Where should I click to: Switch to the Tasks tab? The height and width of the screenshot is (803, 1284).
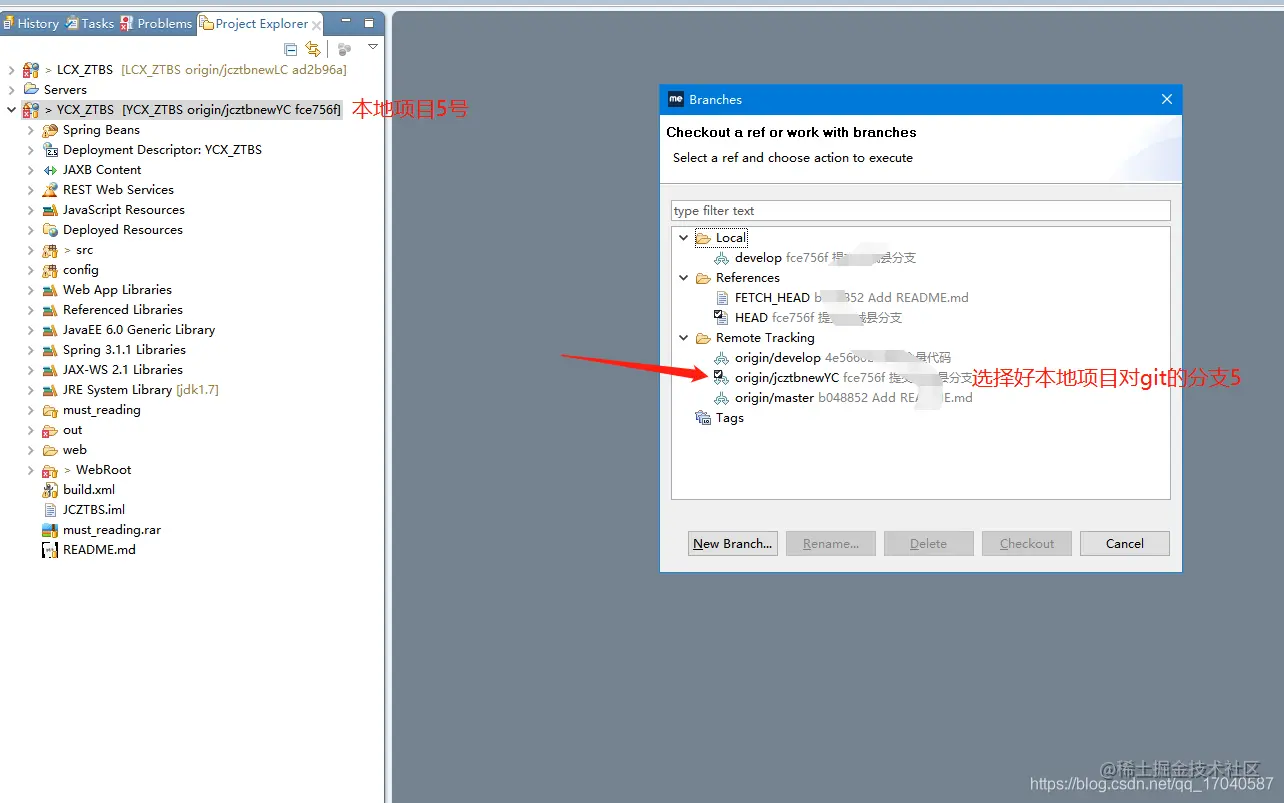pyautogui.click(x=90, y=23)
